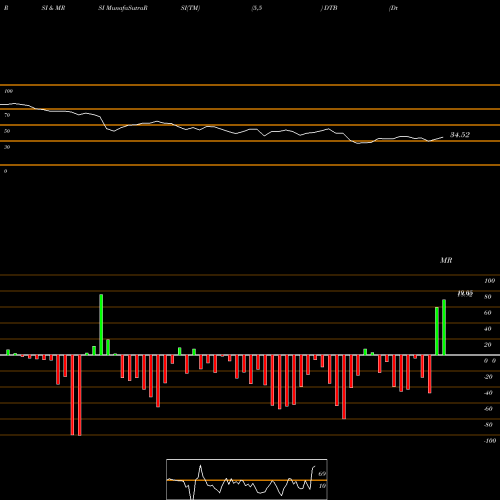This screenshot has width=500, height=500.
Task: Click the last green bar at the right end
Action: [x=444, y=327]
